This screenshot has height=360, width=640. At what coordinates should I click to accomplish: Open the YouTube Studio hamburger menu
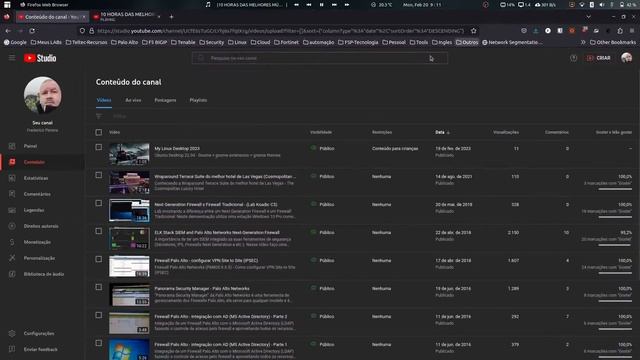pyautogui.click(x=12, y=58)
